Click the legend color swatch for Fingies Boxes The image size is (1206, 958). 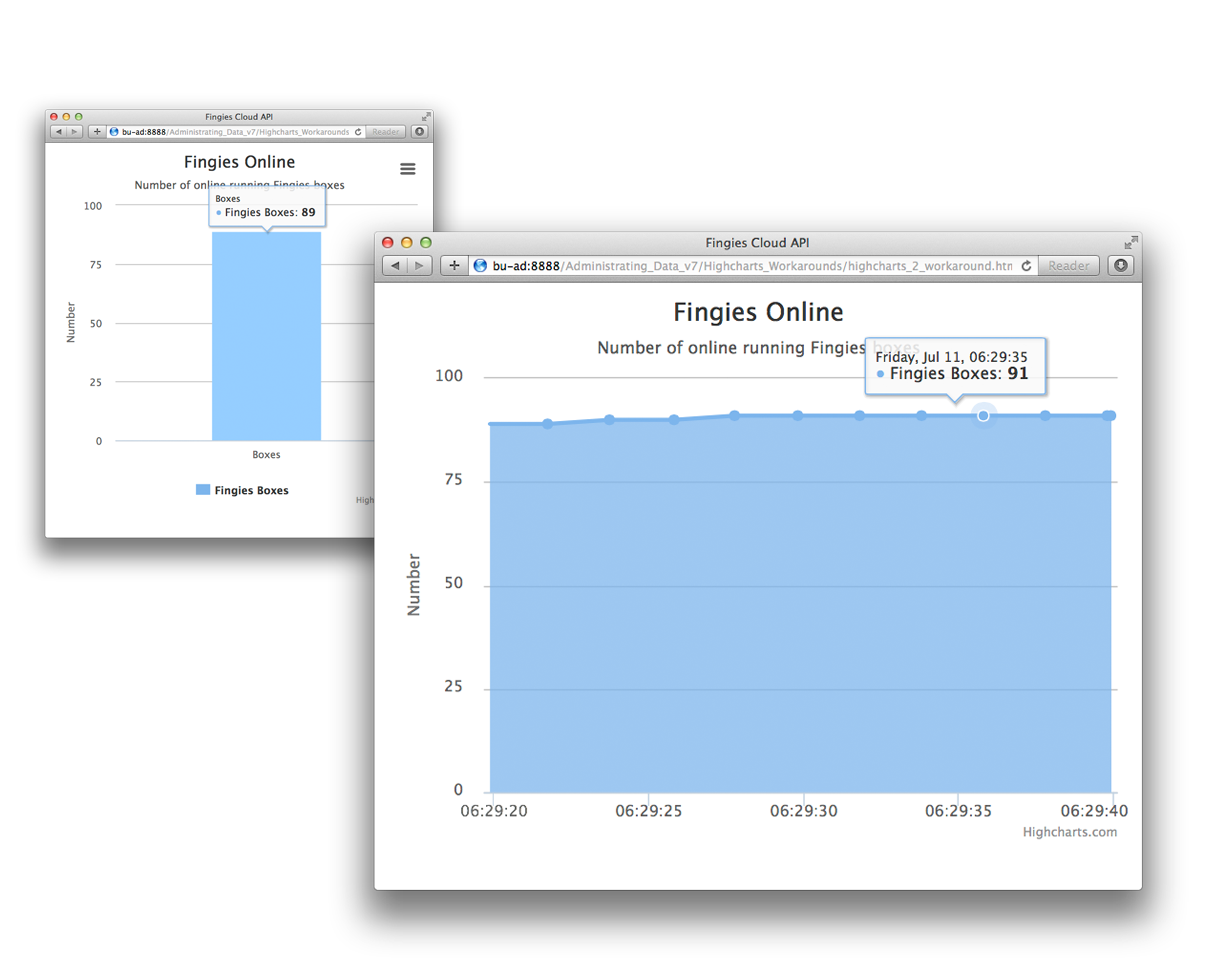tap(203, 490)
